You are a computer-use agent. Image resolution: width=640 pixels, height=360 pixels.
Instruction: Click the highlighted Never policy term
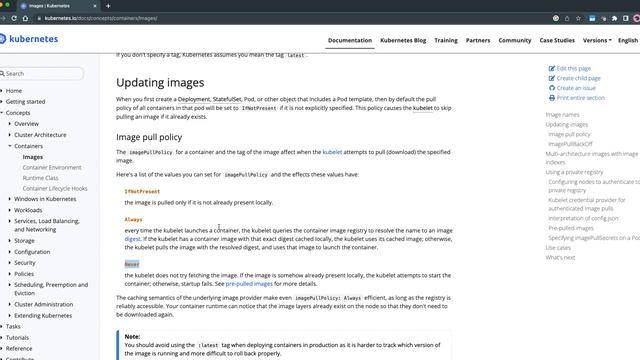pyautogui.click(x=132, y=264)
